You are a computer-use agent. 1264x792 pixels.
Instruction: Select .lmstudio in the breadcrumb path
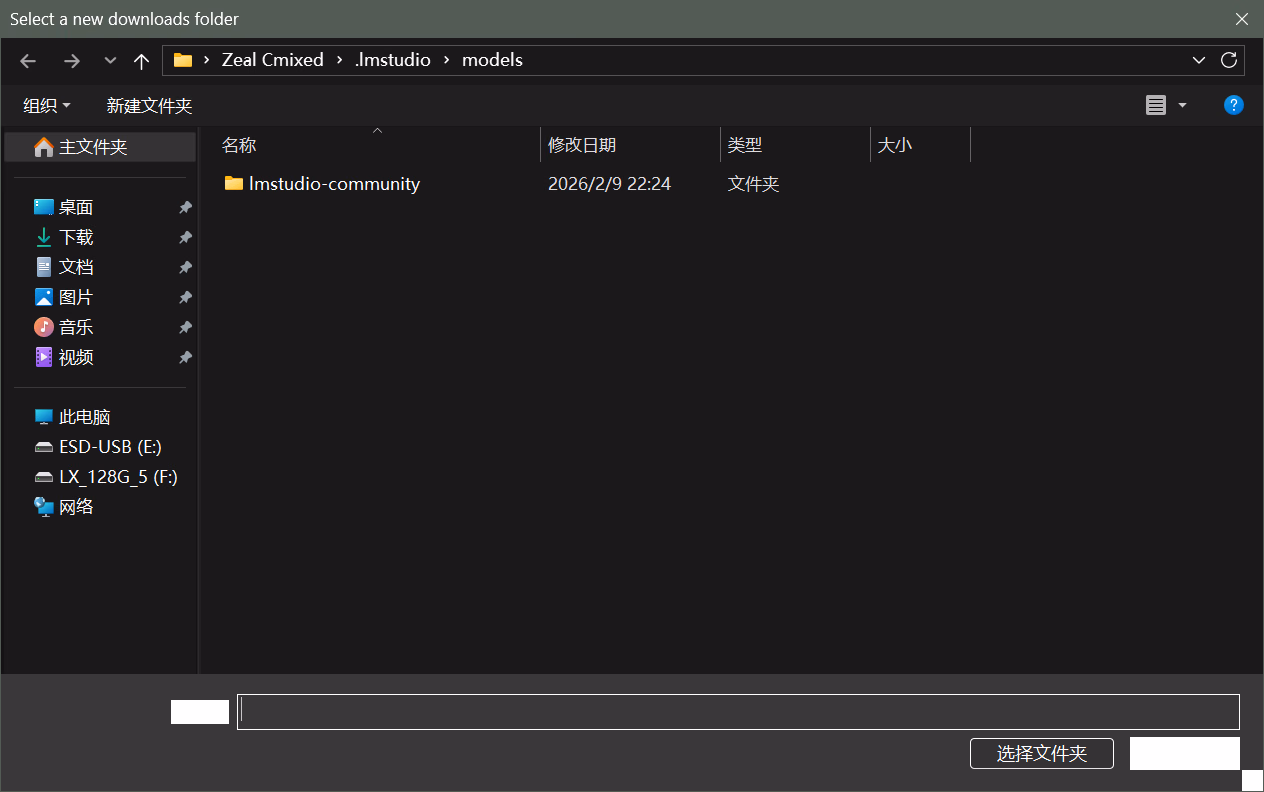[x=393, y=60]
